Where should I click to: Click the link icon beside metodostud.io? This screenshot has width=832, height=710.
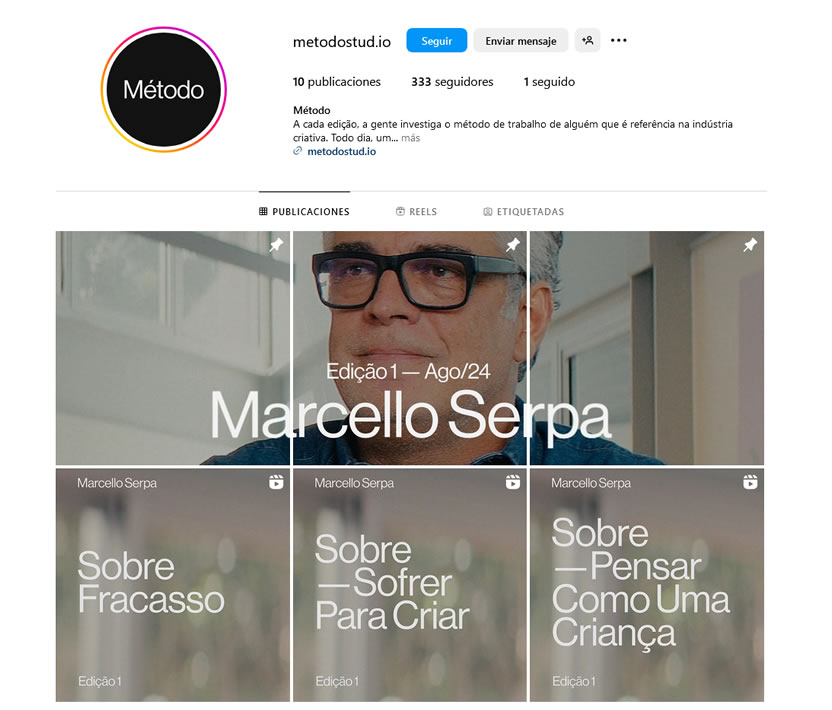pyautogui.click(x=298, y=151)
